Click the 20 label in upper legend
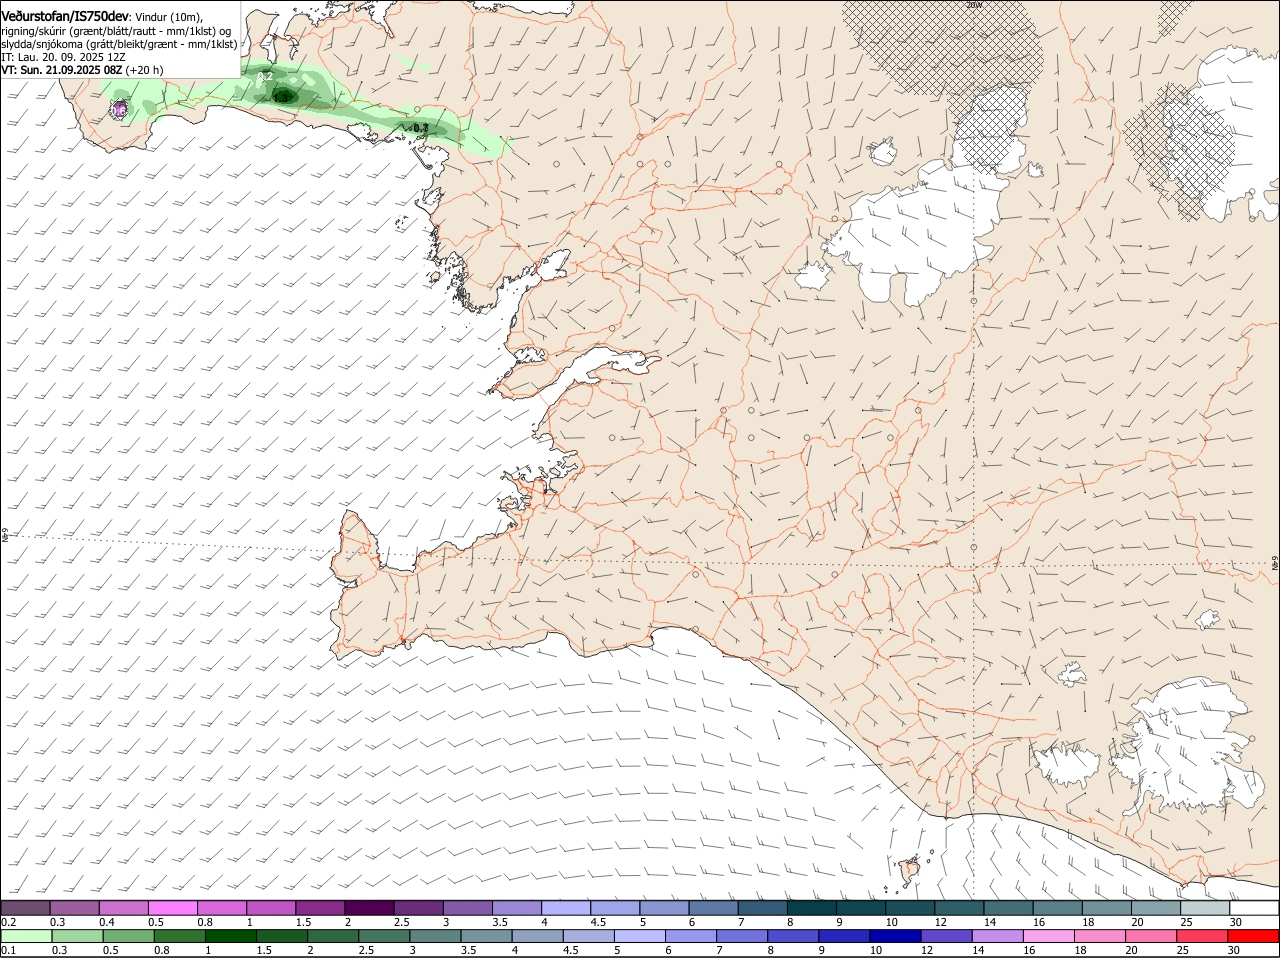Viewport: 1280px width, 958px height. (x=1138, y=921)
